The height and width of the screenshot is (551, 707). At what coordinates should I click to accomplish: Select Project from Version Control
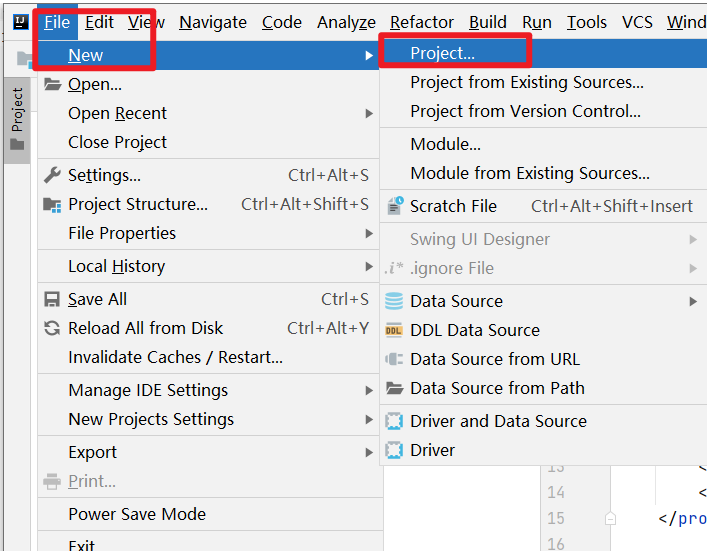click(525, 111)
